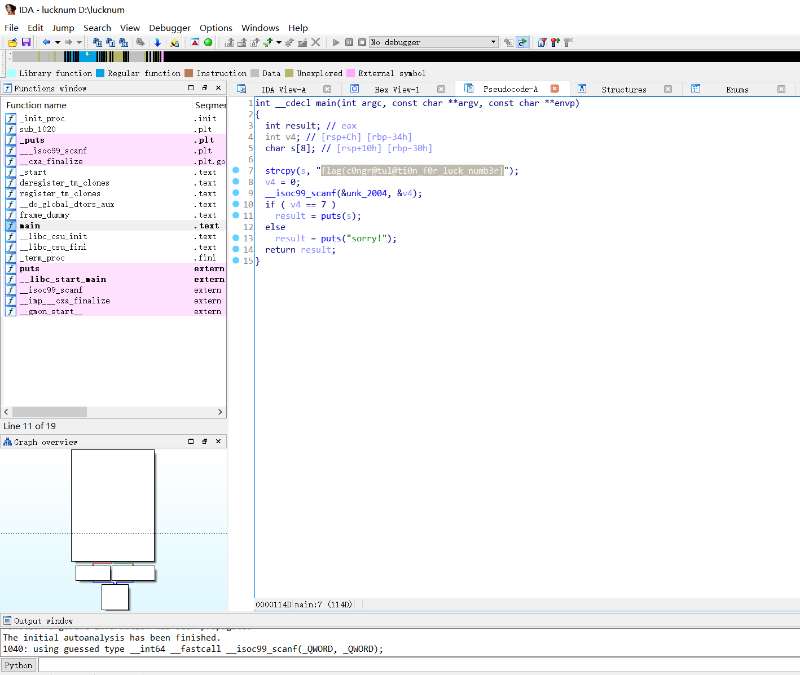Switch to the Hex View-1 tab
The width and height of the screenshot is (800, 675).
tap(396, 89)
